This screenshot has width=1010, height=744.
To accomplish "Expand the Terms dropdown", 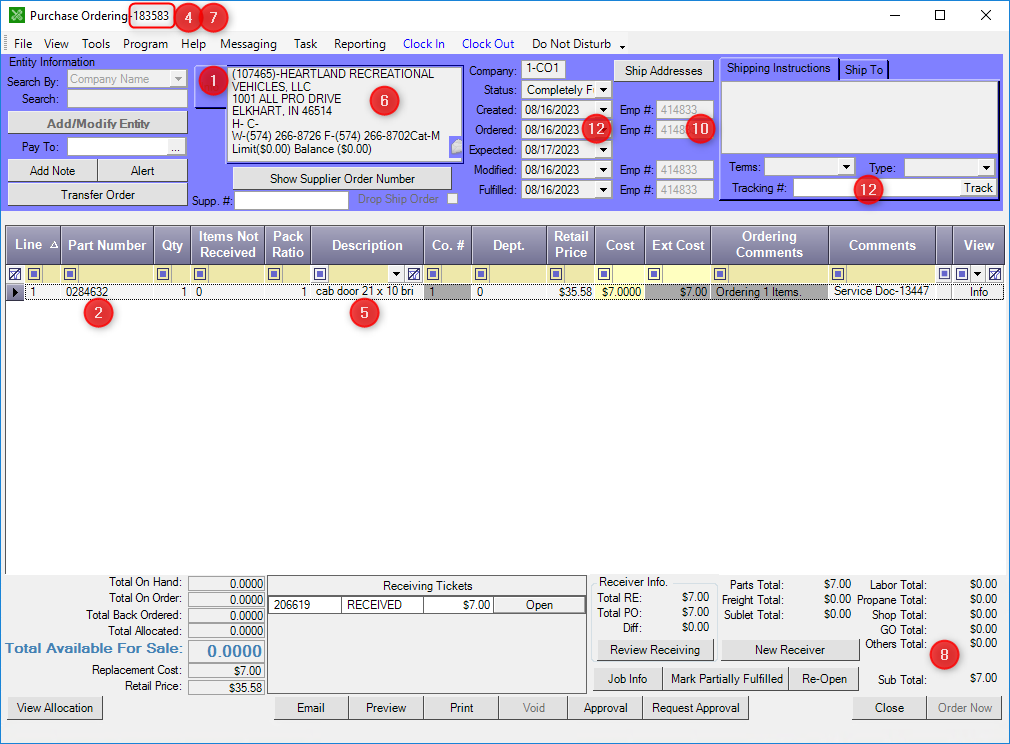I will click(x=846, y=167).
